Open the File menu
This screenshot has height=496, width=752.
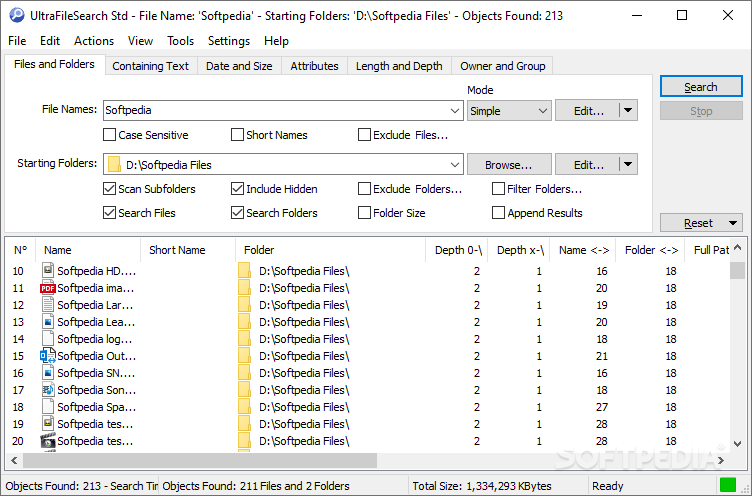click(17, 41)
